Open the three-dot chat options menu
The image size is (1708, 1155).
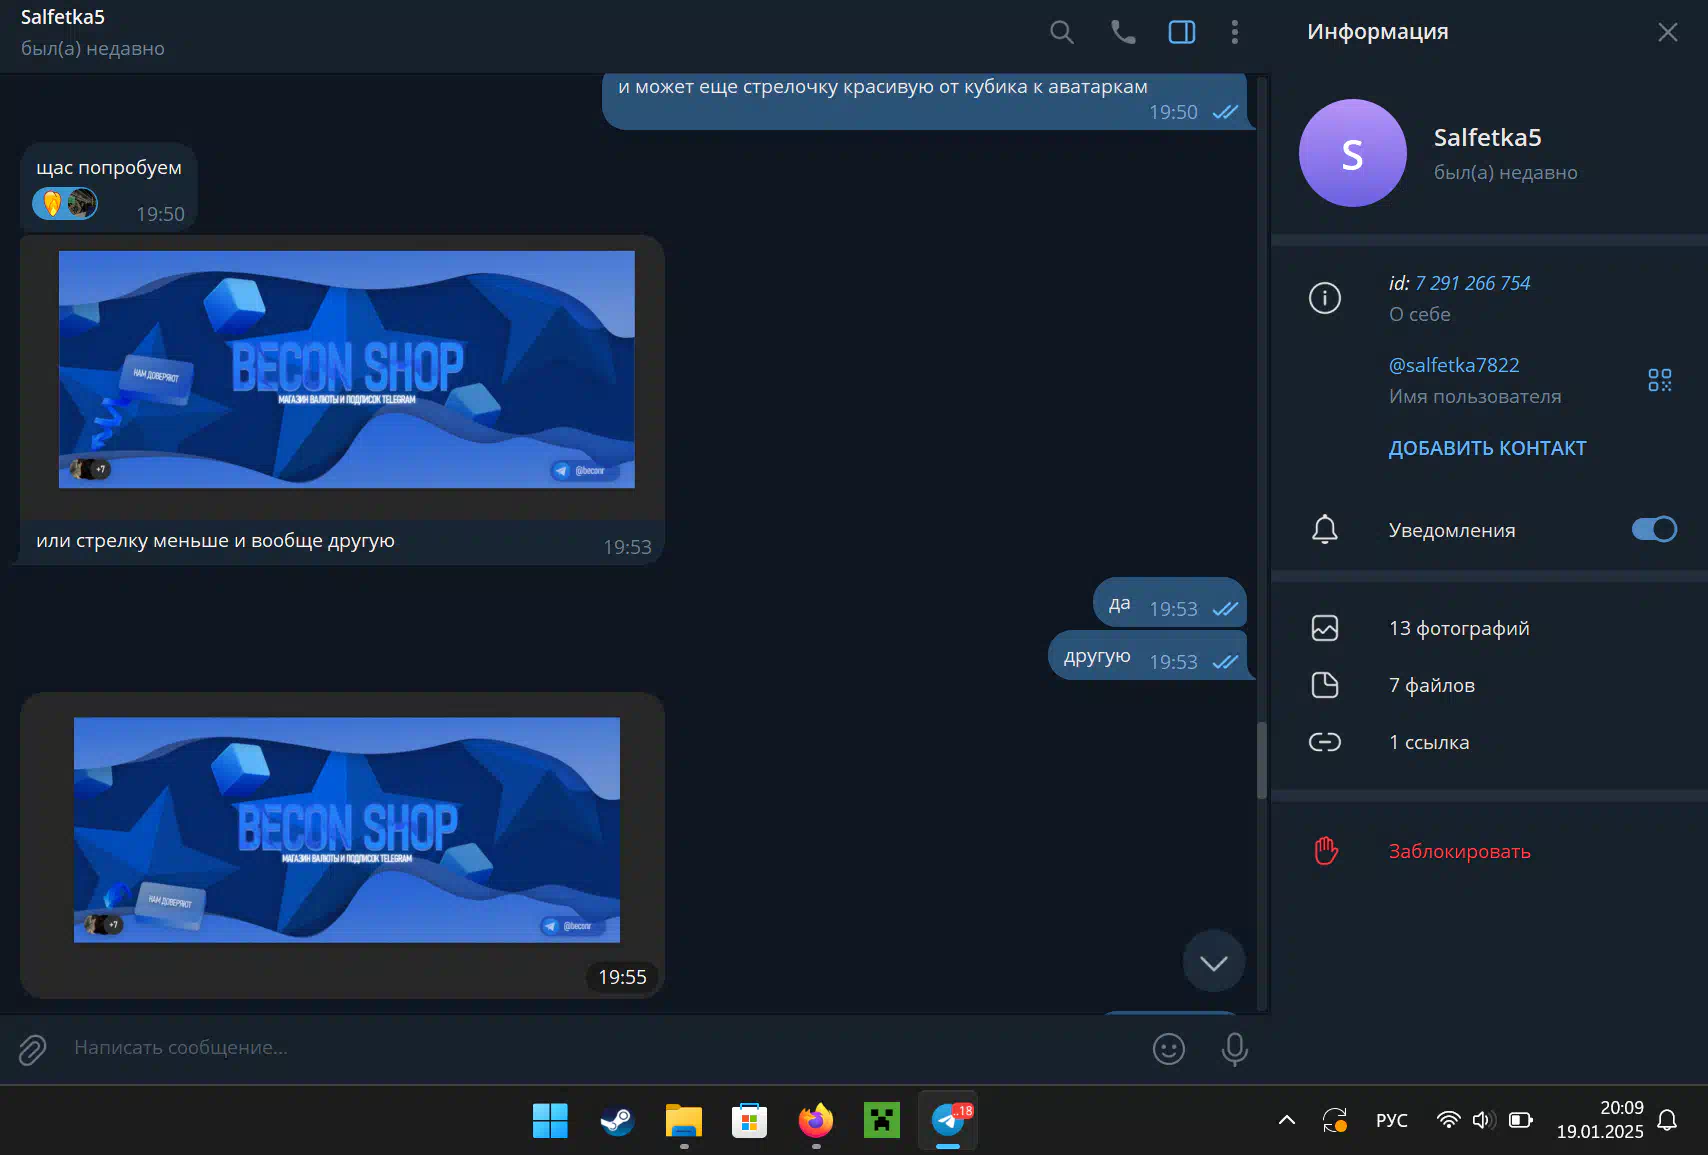pyautogui.click(x=1235, y=32)
